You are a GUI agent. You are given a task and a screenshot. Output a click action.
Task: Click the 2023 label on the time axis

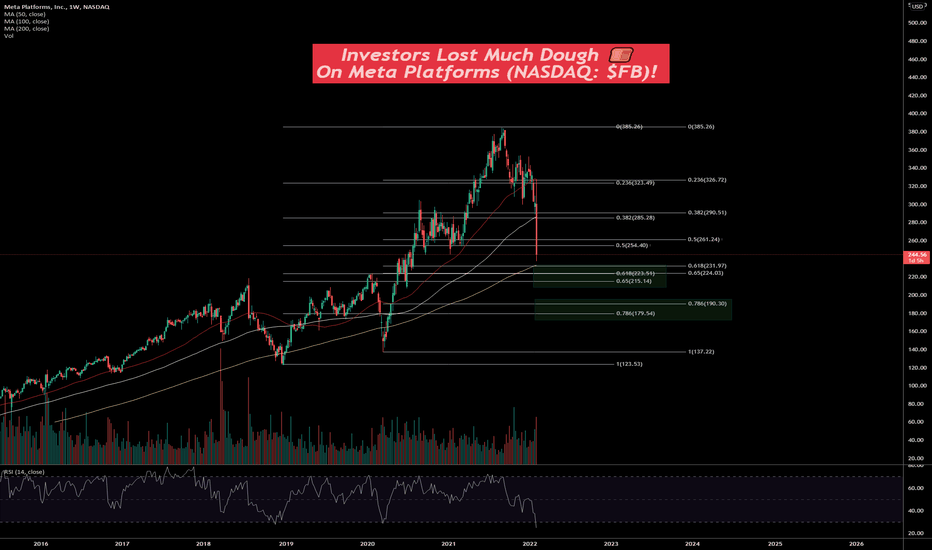611,543
